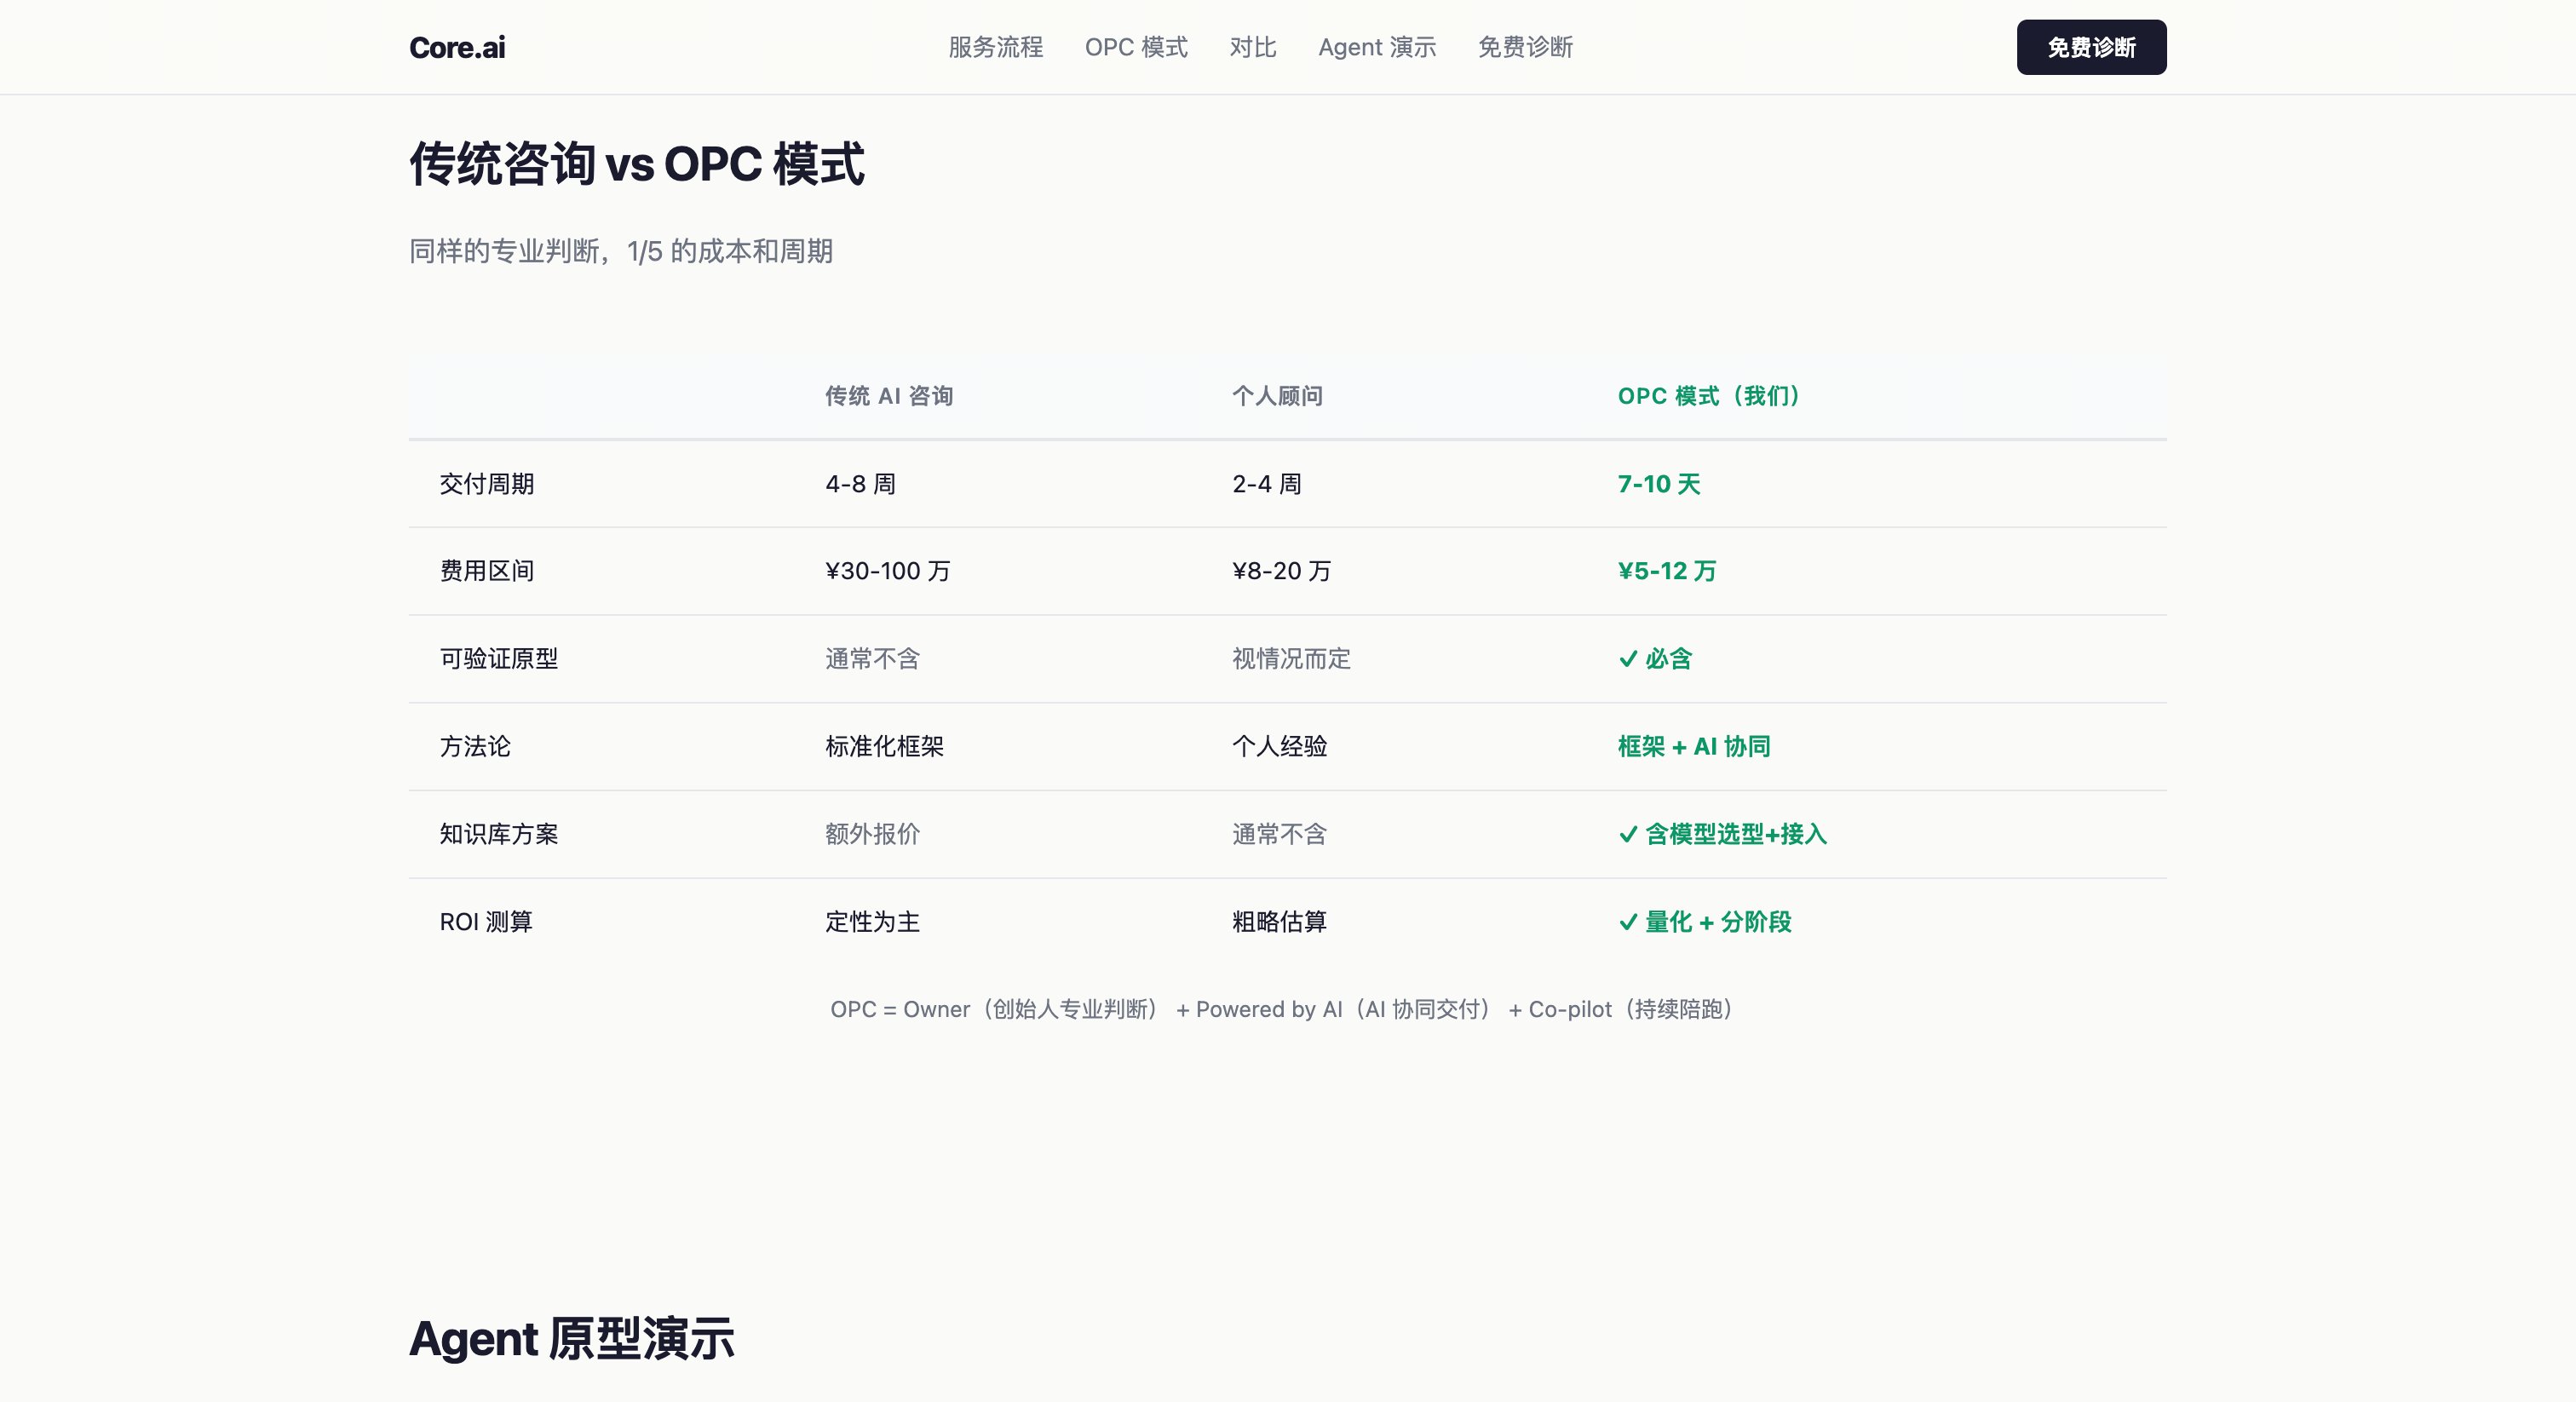The height and width of the screenshot is (1402, 2576).
Task: Click row label ROI 测算
Action: click(x=486, y=922)
